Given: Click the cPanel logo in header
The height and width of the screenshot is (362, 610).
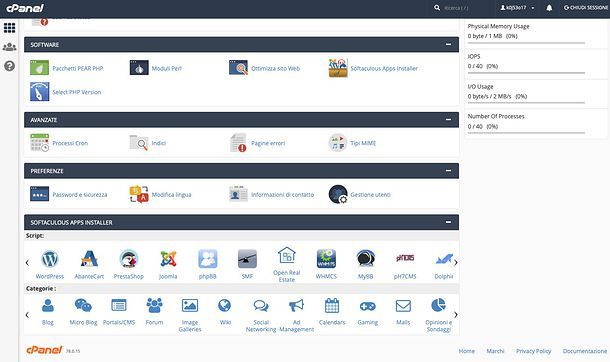Looking at the screenshot, I should coord(25,8).
